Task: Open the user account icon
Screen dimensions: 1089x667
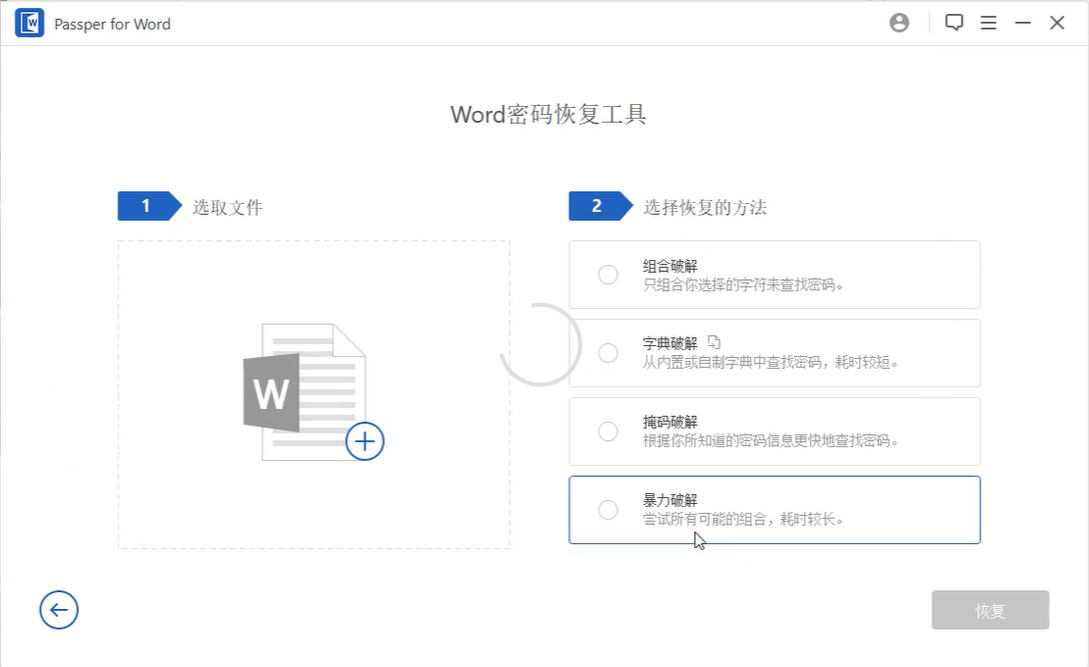Action: (899, 23)
